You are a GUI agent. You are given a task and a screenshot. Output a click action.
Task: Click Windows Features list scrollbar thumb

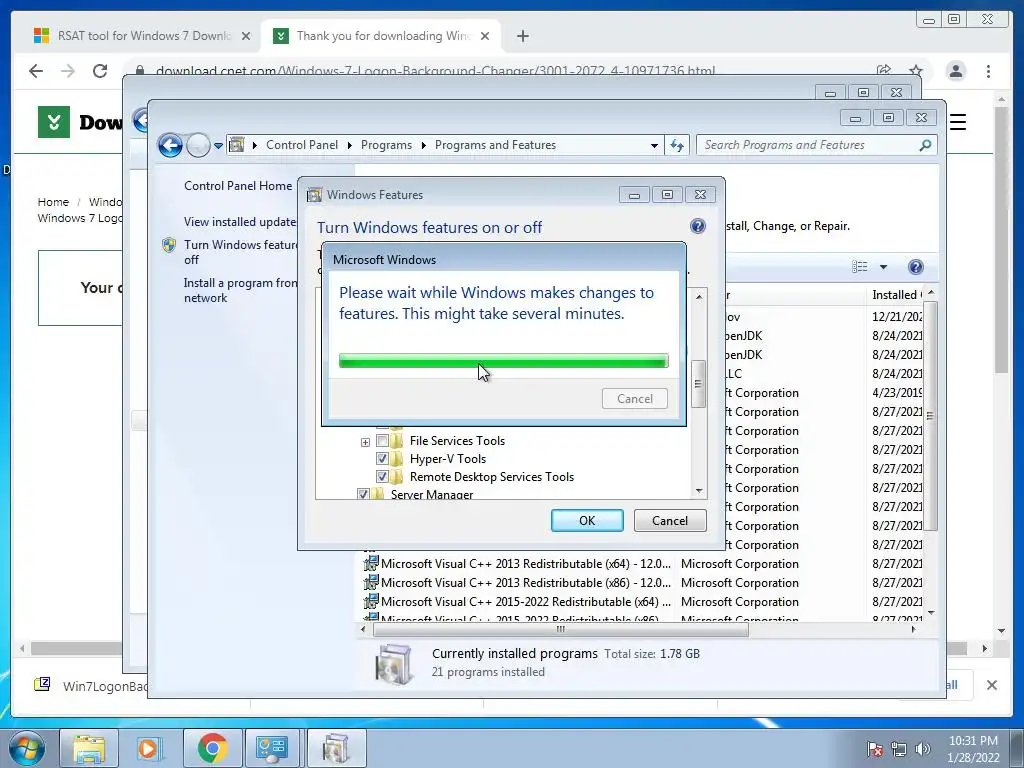pyautogui.click(x=698, y=384)
